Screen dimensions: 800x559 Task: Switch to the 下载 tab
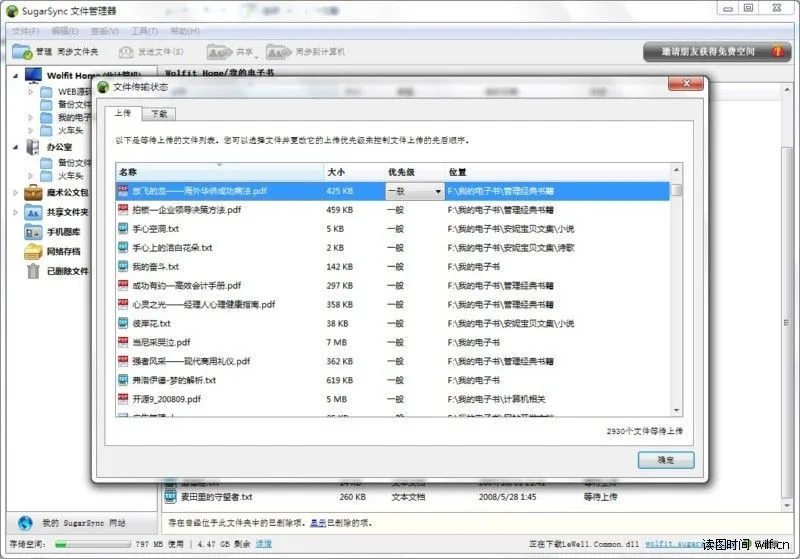[159, 114]
